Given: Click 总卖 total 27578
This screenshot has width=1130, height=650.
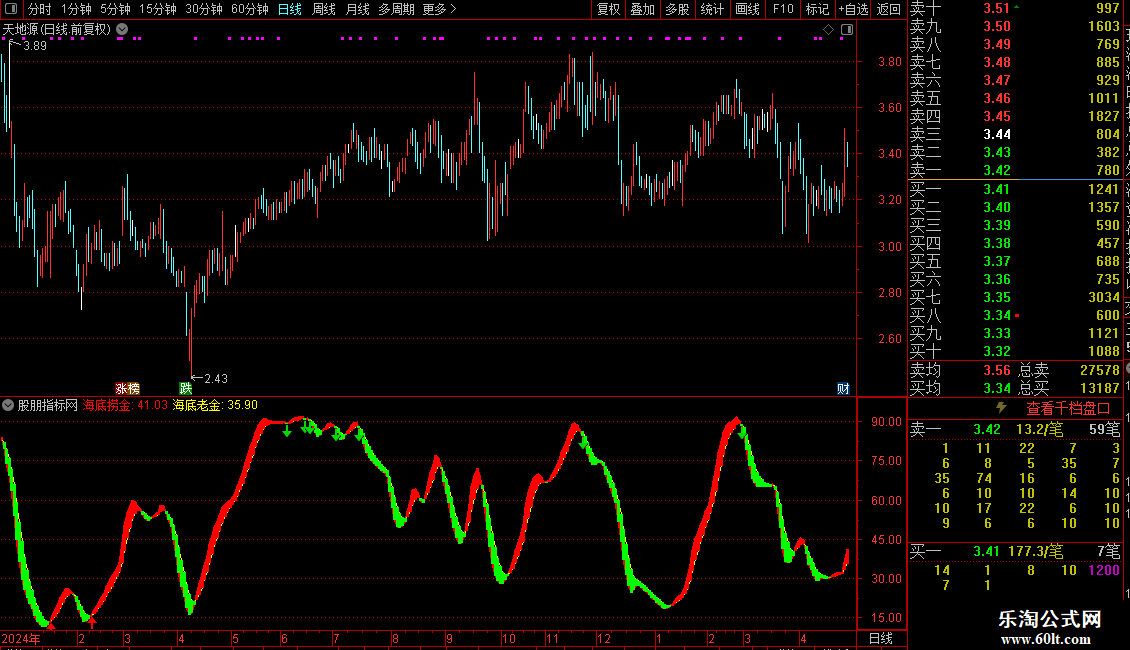Looking at the screenshot, I should coord(1100,370).
